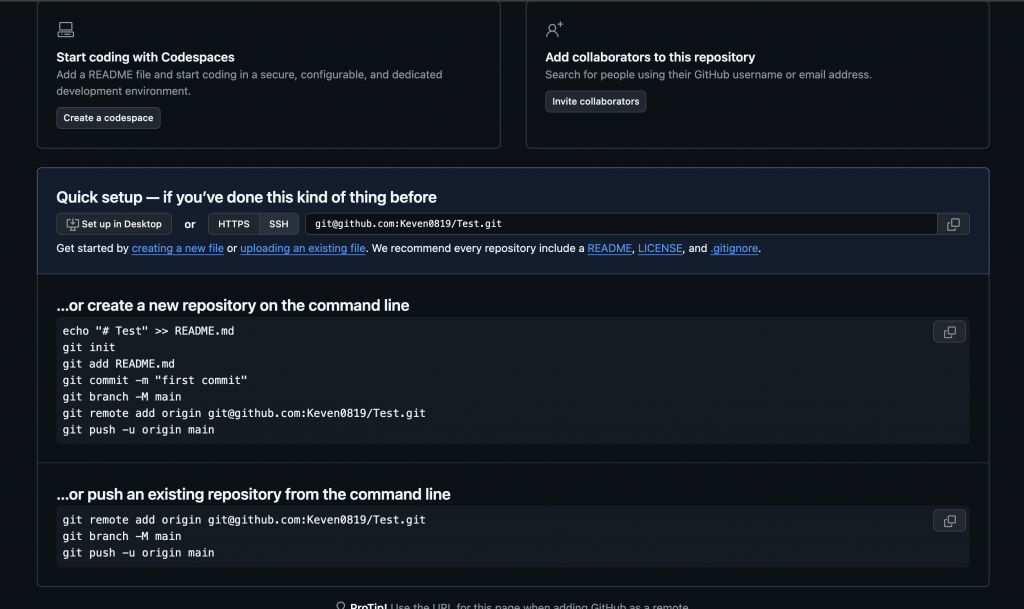Click the Codespaces computer icon
The image size is (1024, 609).
(65, 29)
